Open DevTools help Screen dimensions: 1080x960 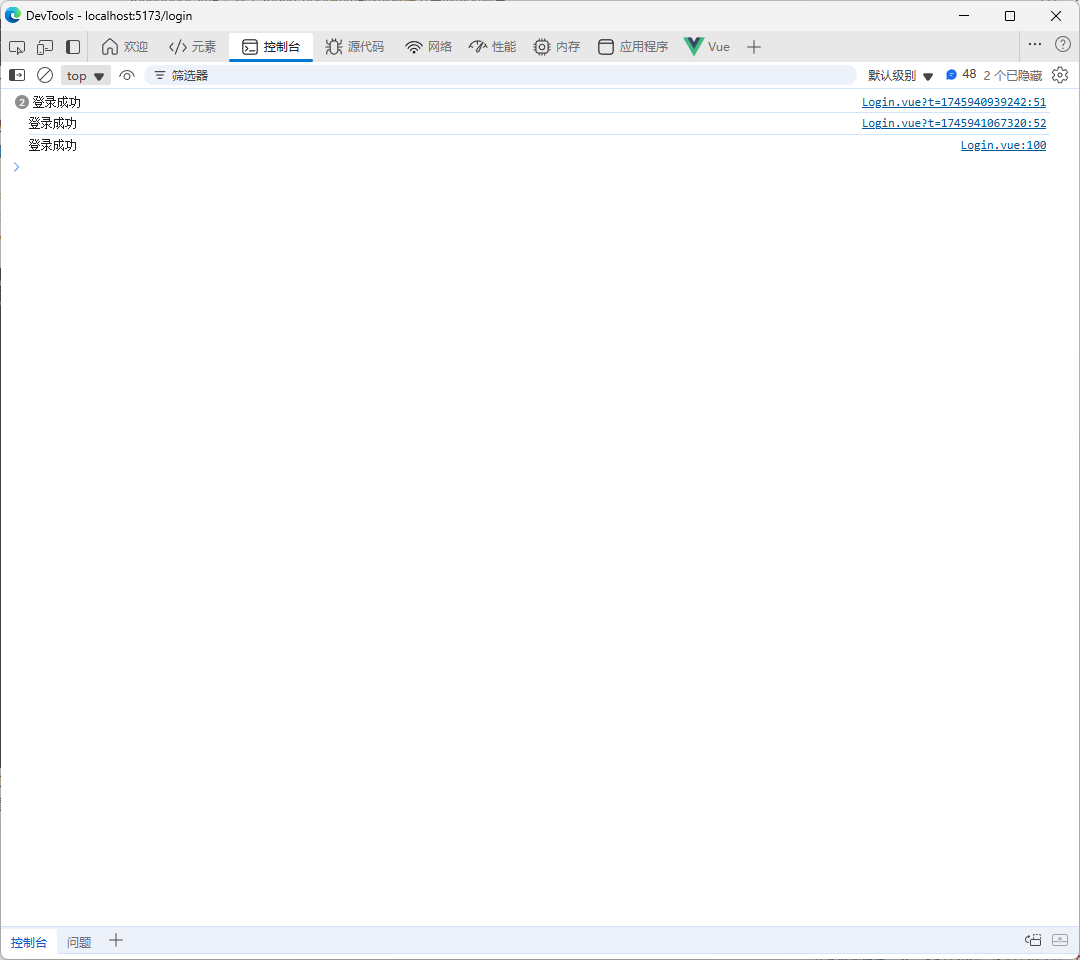[x=1062, y=44]
